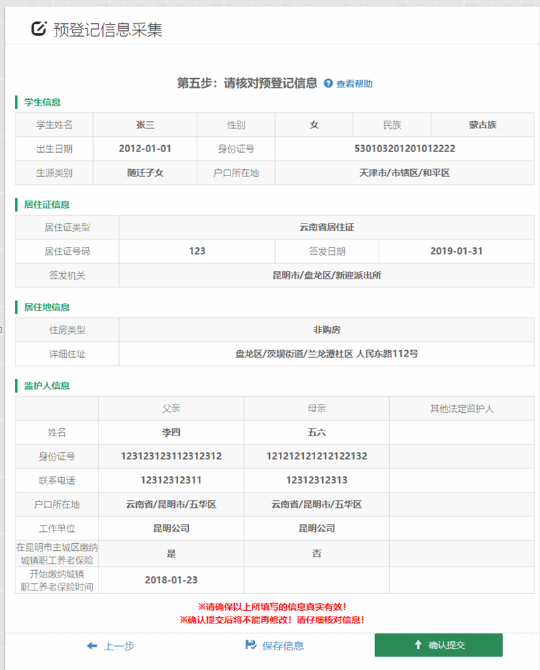Click the save icon before 保存信息
Viewport: 540px width, 670px height.
point(251,645)
